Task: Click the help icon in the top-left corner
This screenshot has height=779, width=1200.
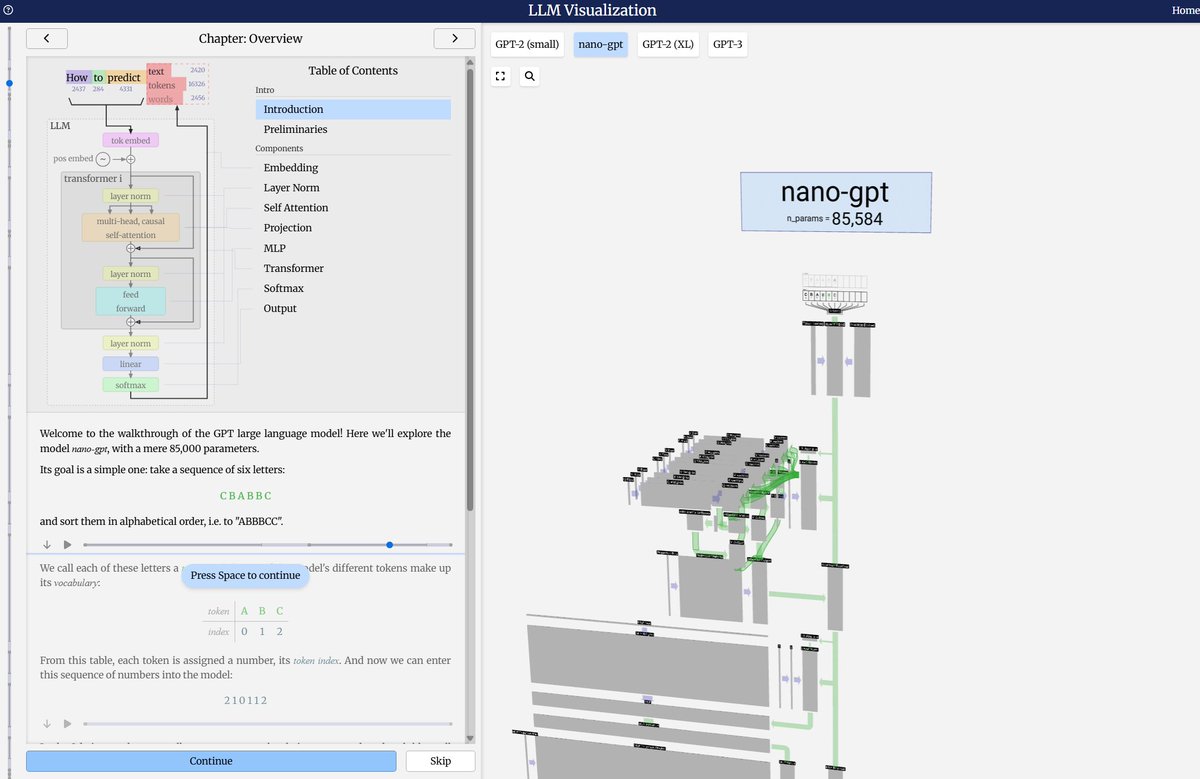Action: tap(7, 10)
